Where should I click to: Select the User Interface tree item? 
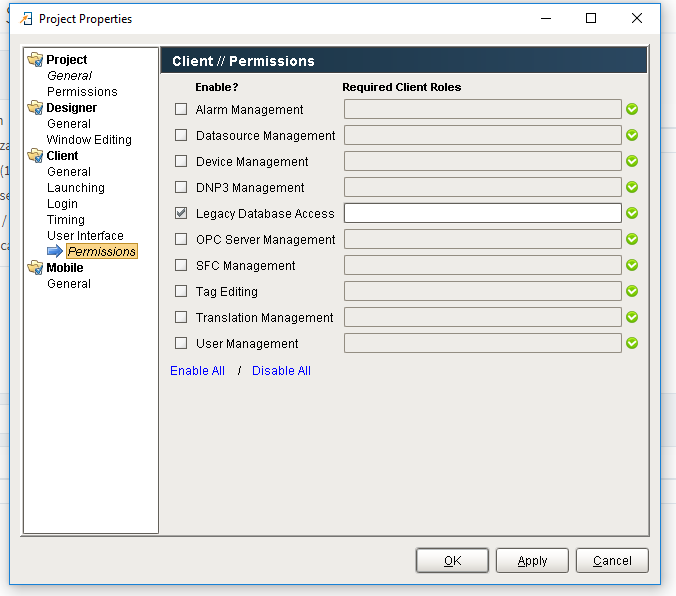(x=85, y=235)
